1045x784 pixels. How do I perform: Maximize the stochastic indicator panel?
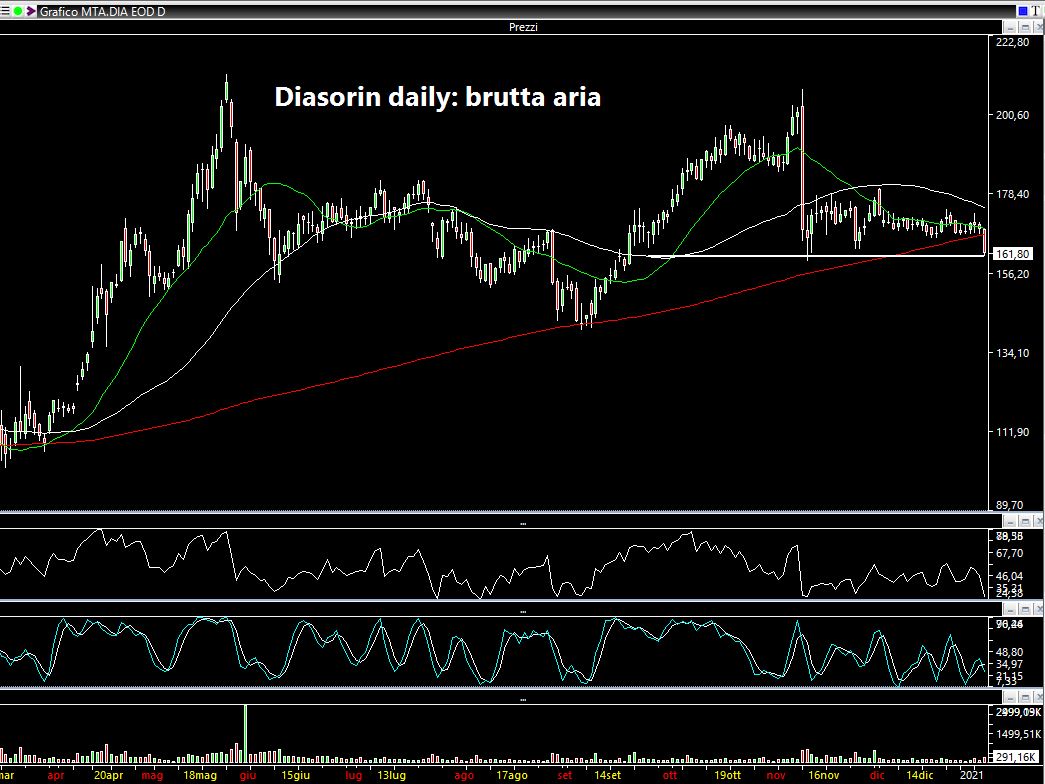(x=1025, y=609)
